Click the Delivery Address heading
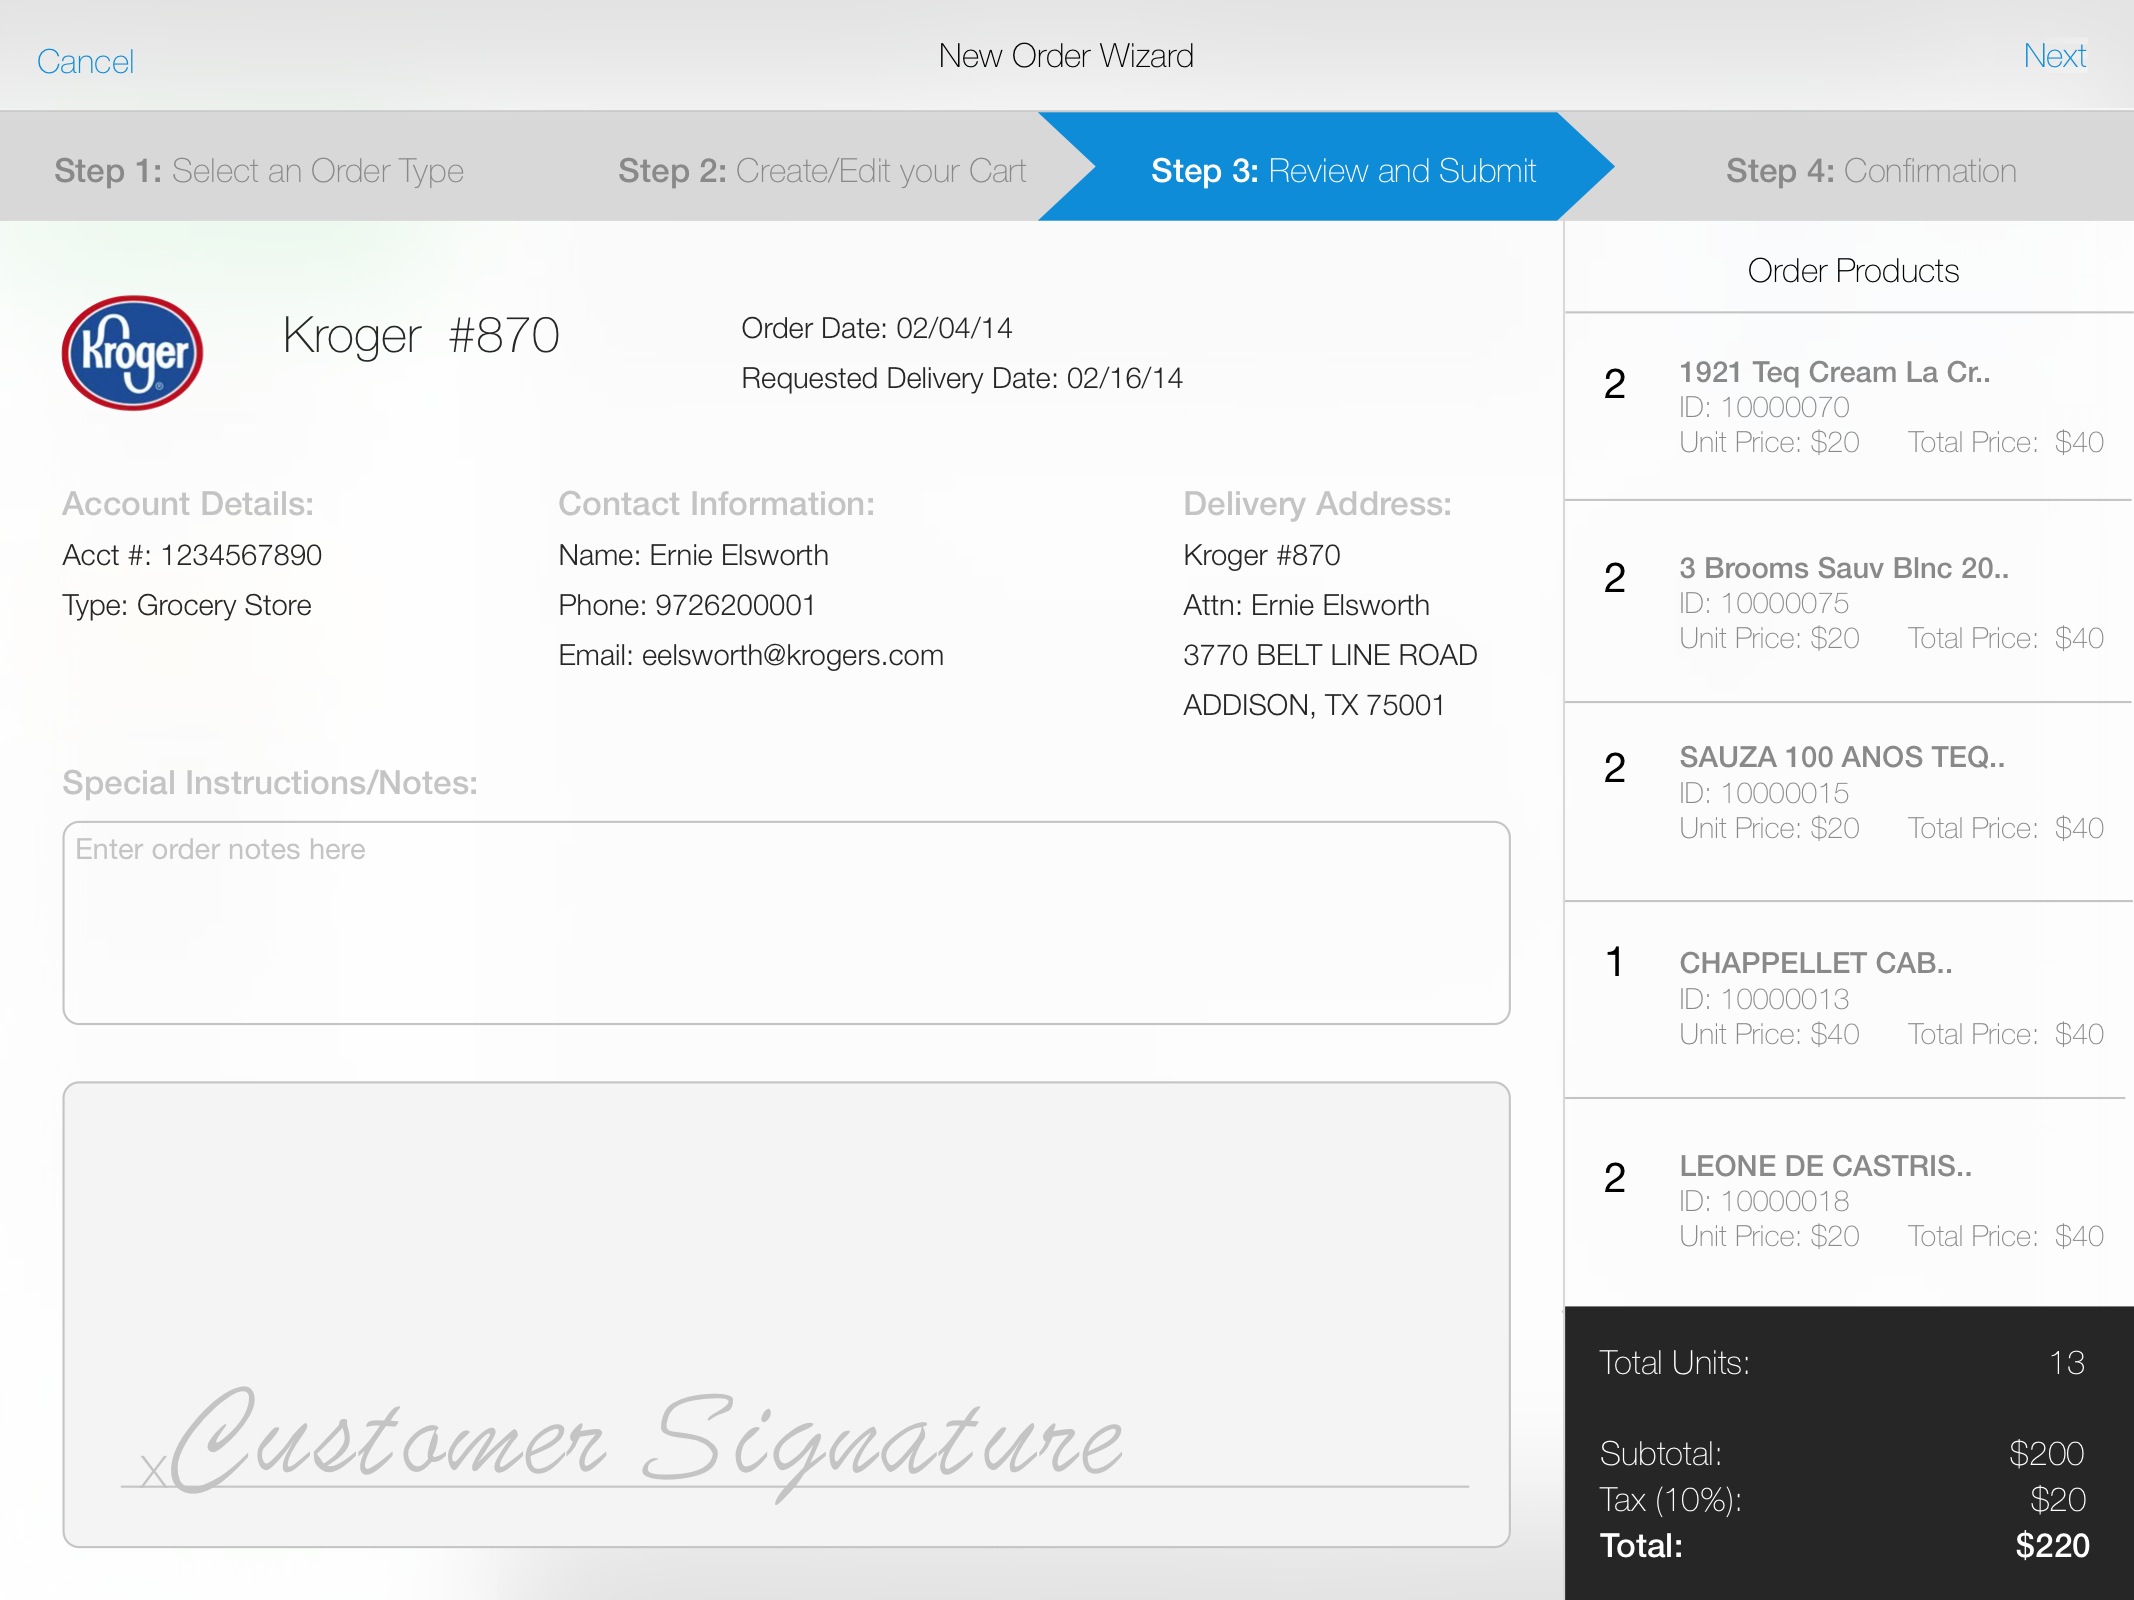 point(1317,504)
